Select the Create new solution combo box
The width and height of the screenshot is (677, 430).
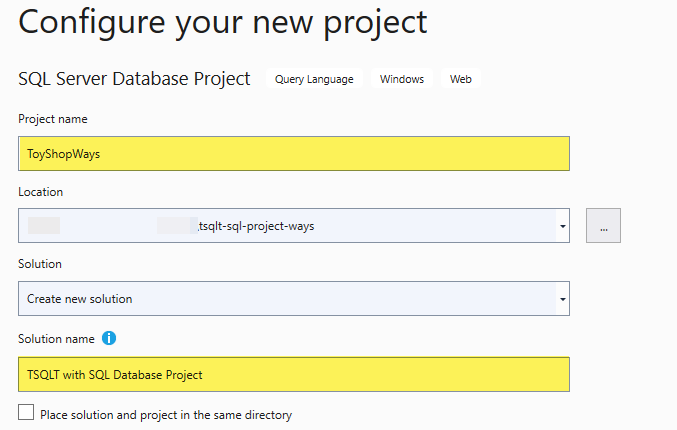click(x=288, y=298)
